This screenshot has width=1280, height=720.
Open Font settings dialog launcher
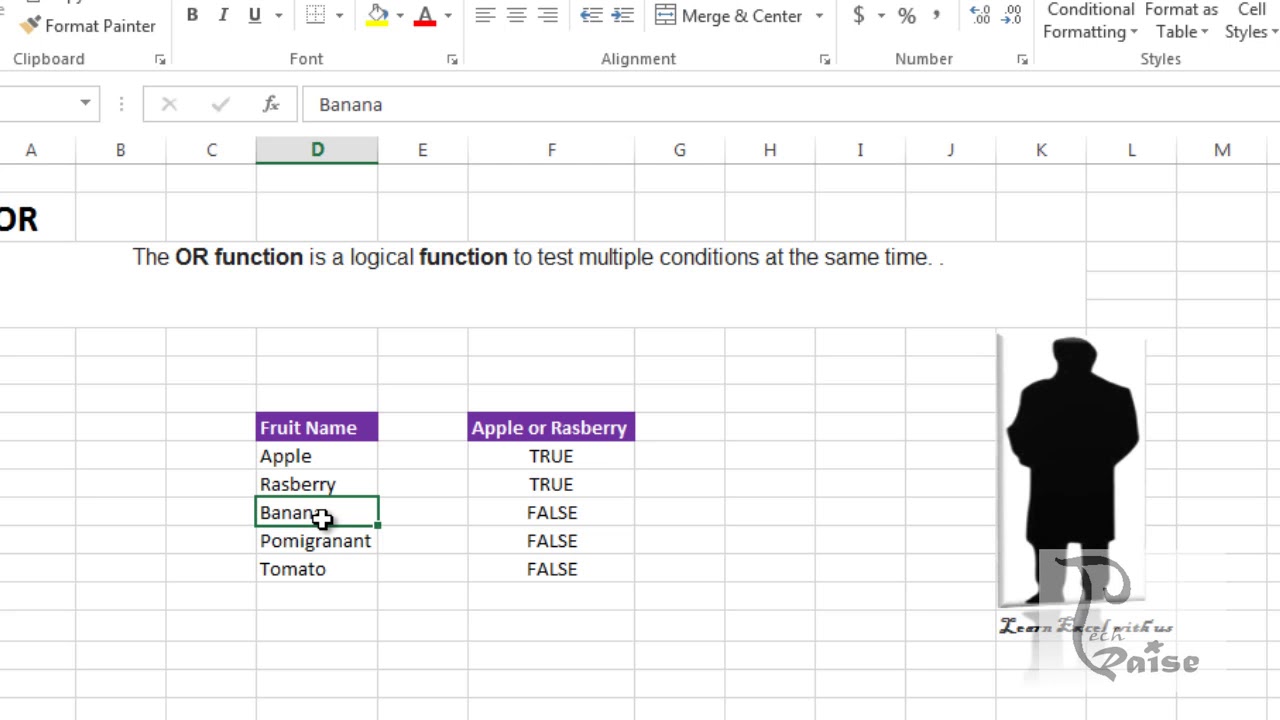[452, 60]
